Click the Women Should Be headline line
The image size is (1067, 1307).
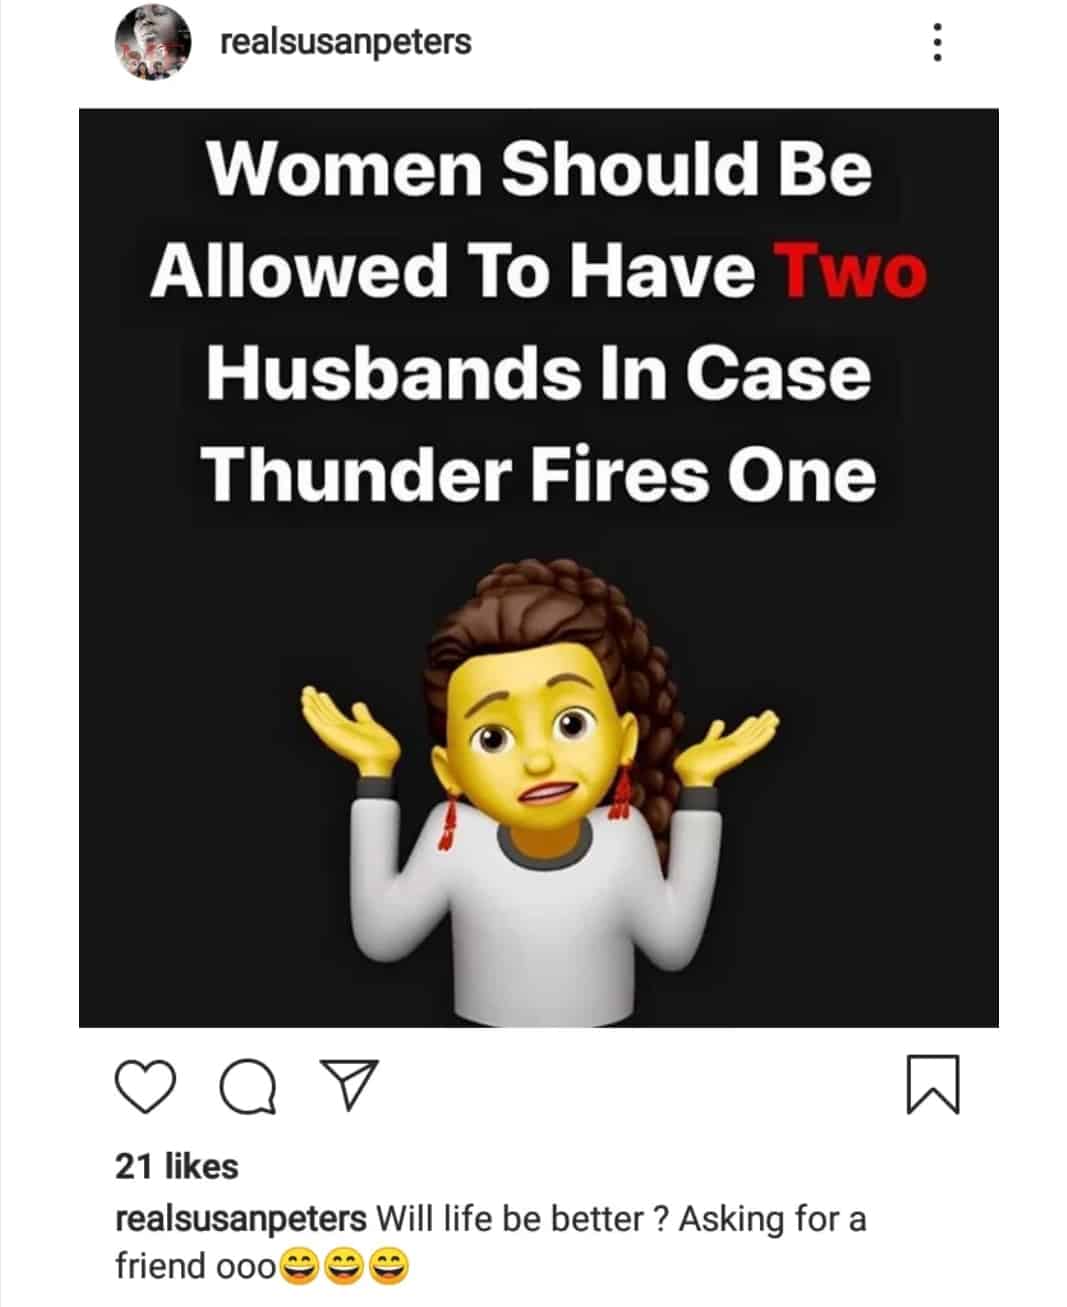click(x=539, y=168)
